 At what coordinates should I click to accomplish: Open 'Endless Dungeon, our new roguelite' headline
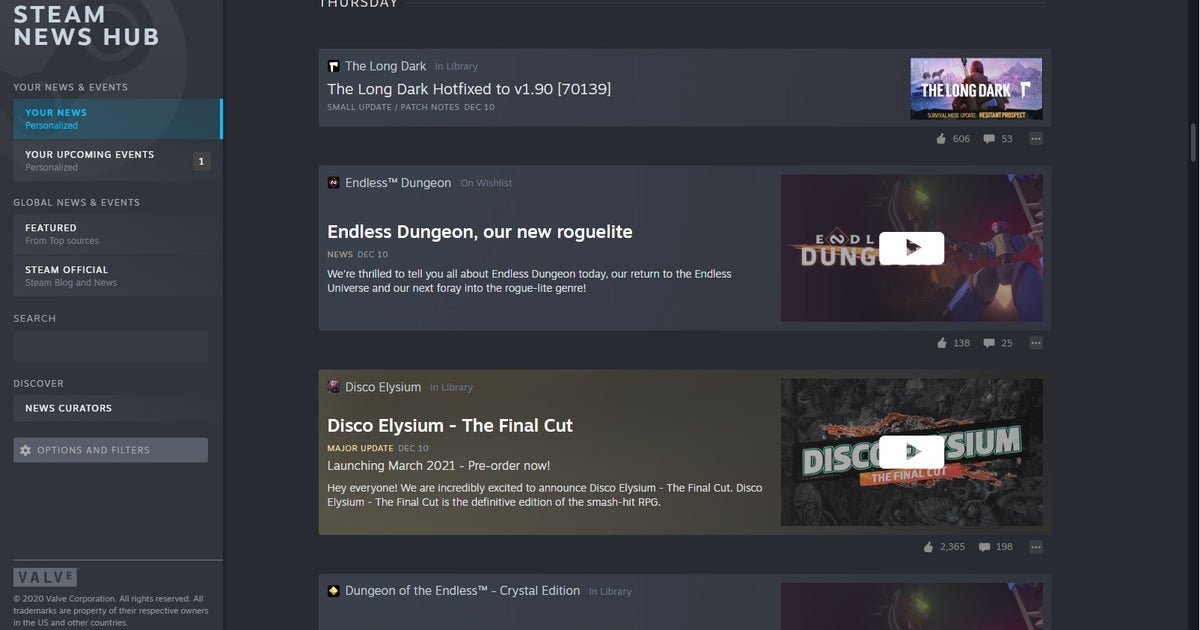(480, 232)
